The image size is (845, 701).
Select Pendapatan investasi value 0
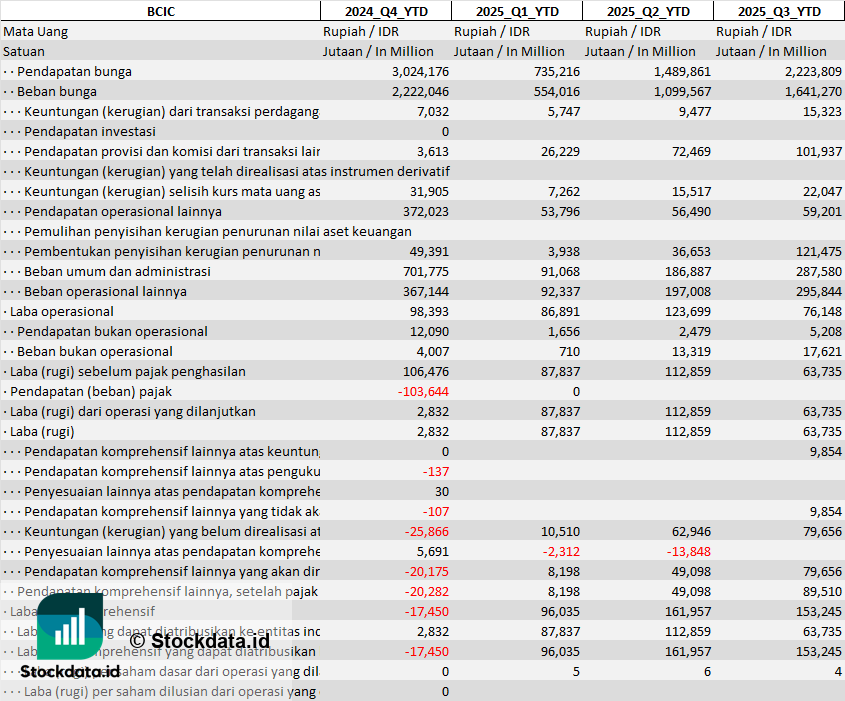(x=445, y=131)
